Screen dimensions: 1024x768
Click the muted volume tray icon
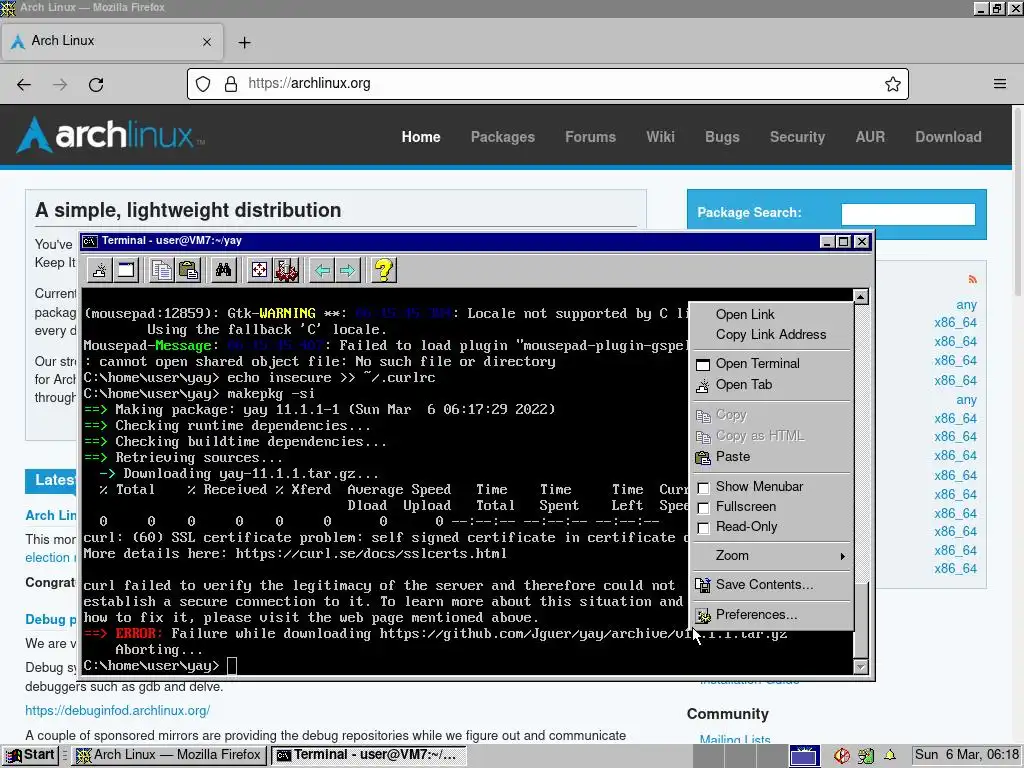(842, 756)
